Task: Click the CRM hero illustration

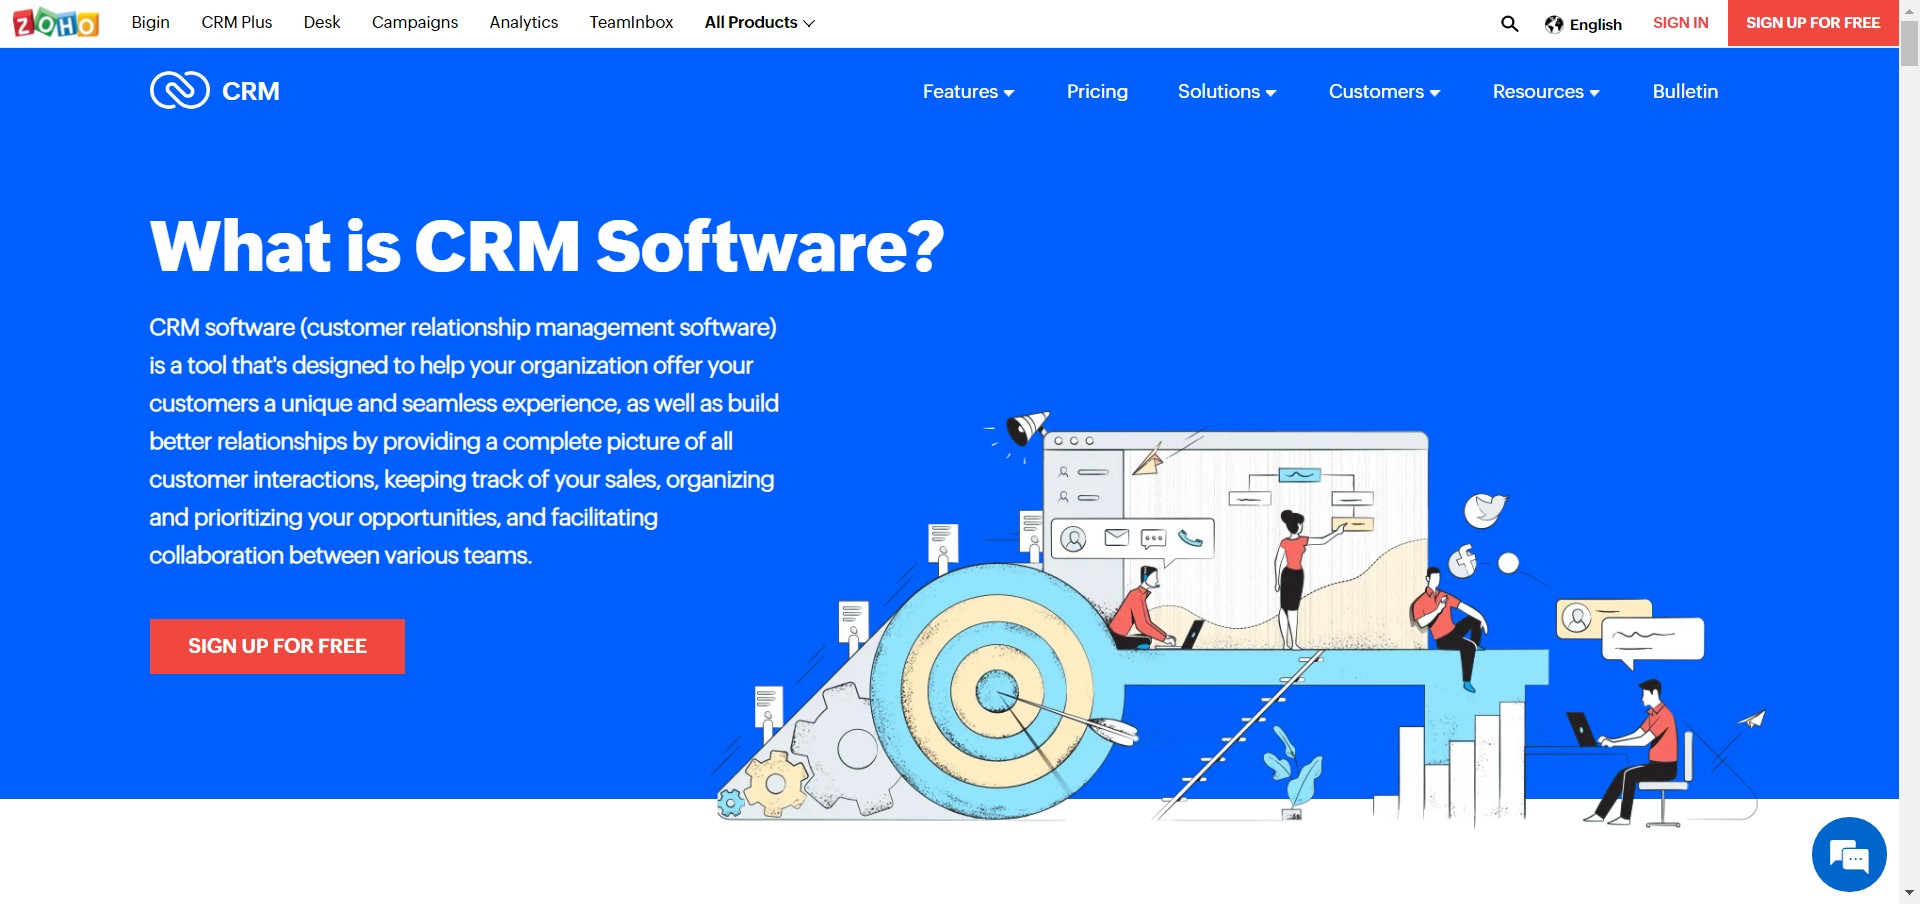Action: click(1240, 618)
